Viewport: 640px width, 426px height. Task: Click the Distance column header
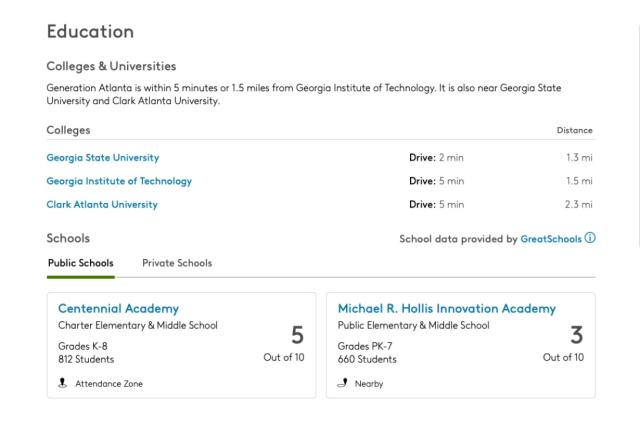point(574,131)
